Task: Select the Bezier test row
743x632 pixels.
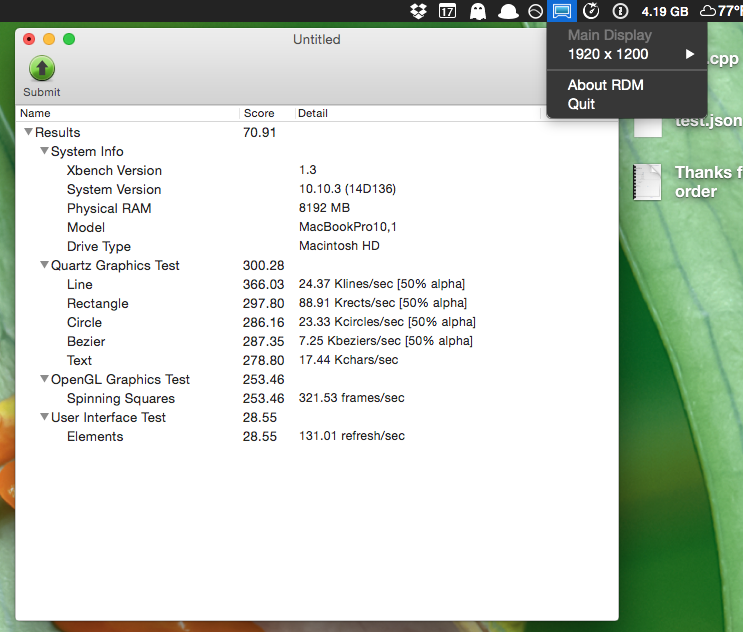Action: pyautogui.click(x=317, y=341)
